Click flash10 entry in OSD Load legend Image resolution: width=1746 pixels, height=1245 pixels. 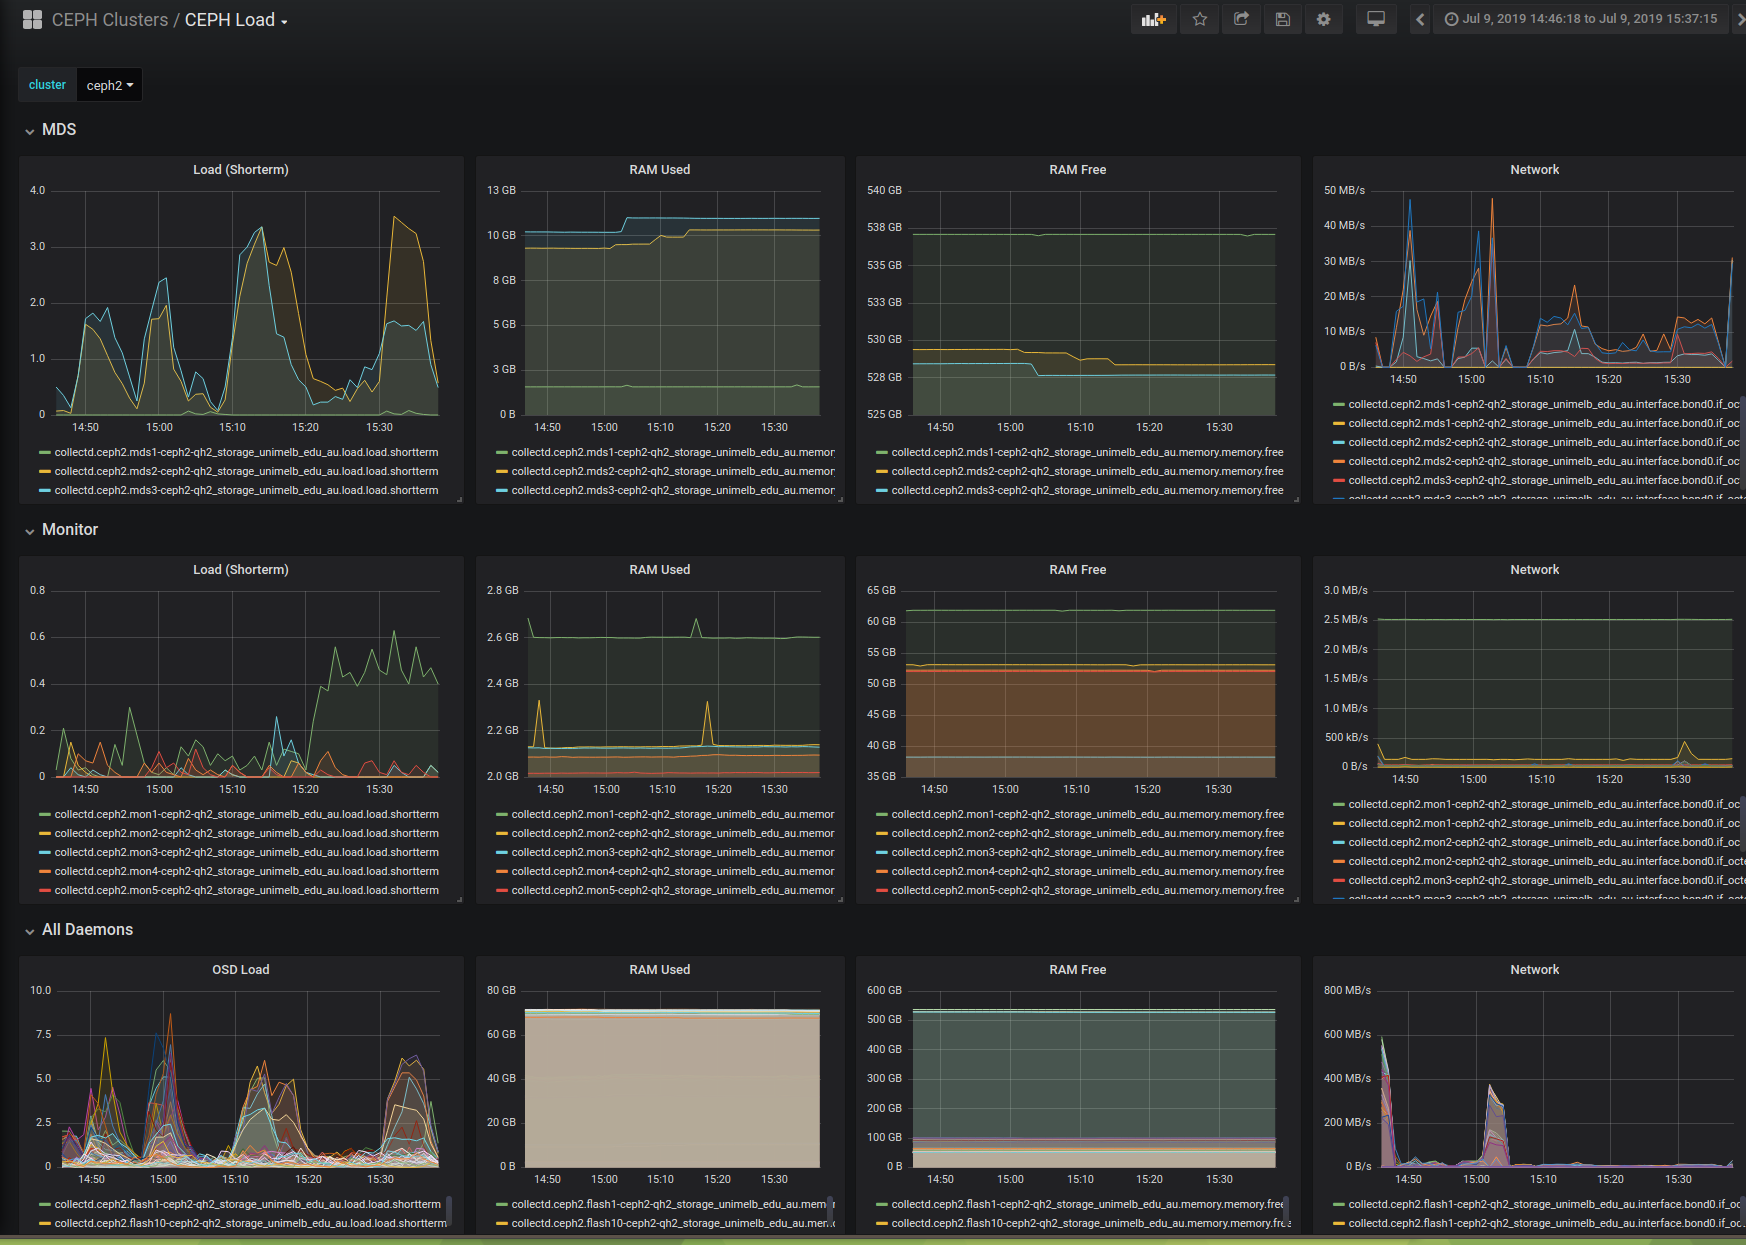point(250,1224)
